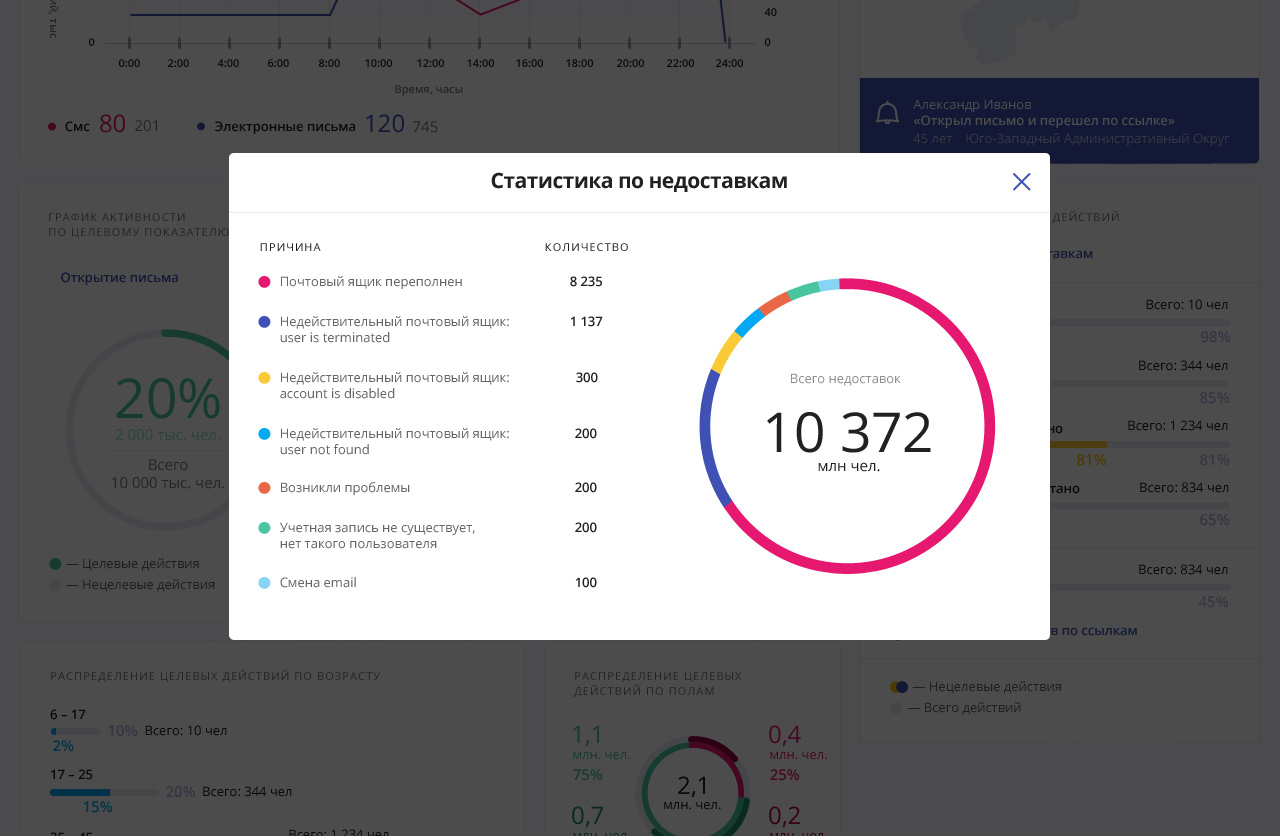Click the Целевые действия legend dot in background
The image size is (1280, 836).
[55, 564]
